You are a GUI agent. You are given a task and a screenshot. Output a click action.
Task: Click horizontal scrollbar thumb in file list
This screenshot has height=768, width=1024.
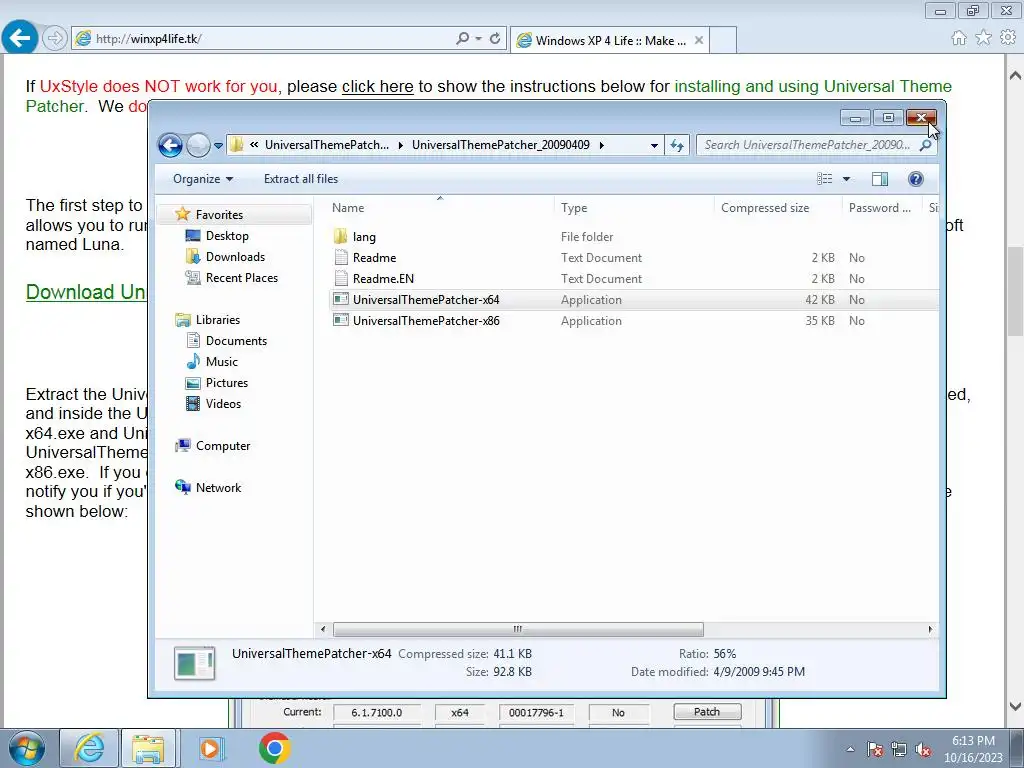(x=519, y=630)
